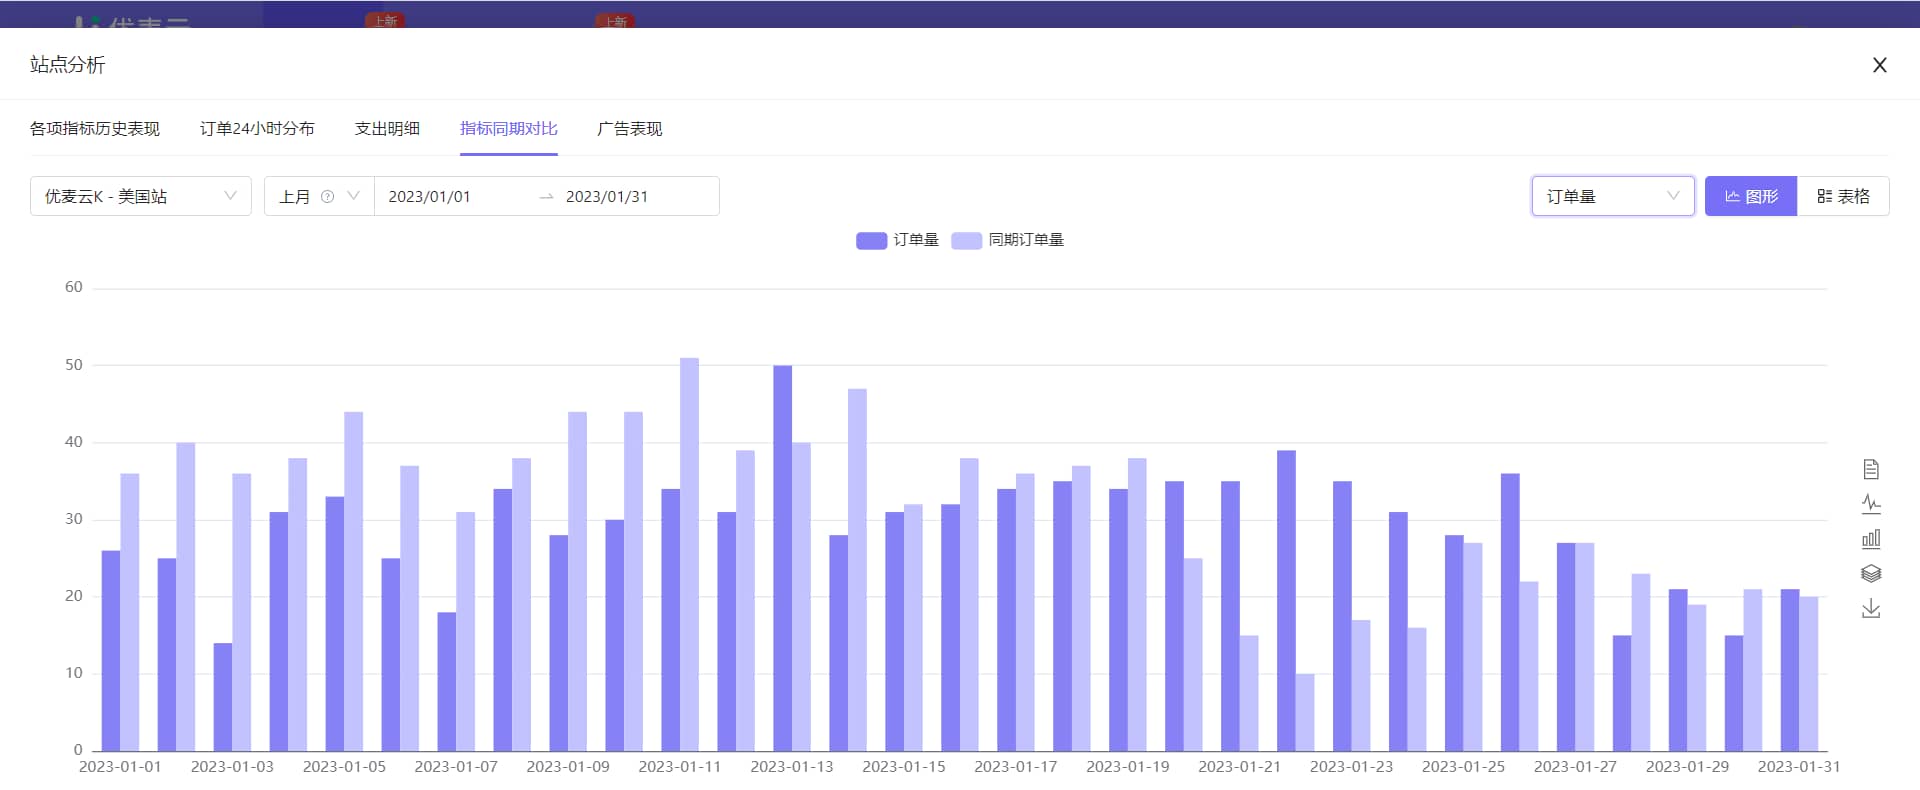Screen dimensions: 1920x790
Task: Switch to 图形 chart view
Action: pos(1751,196)
